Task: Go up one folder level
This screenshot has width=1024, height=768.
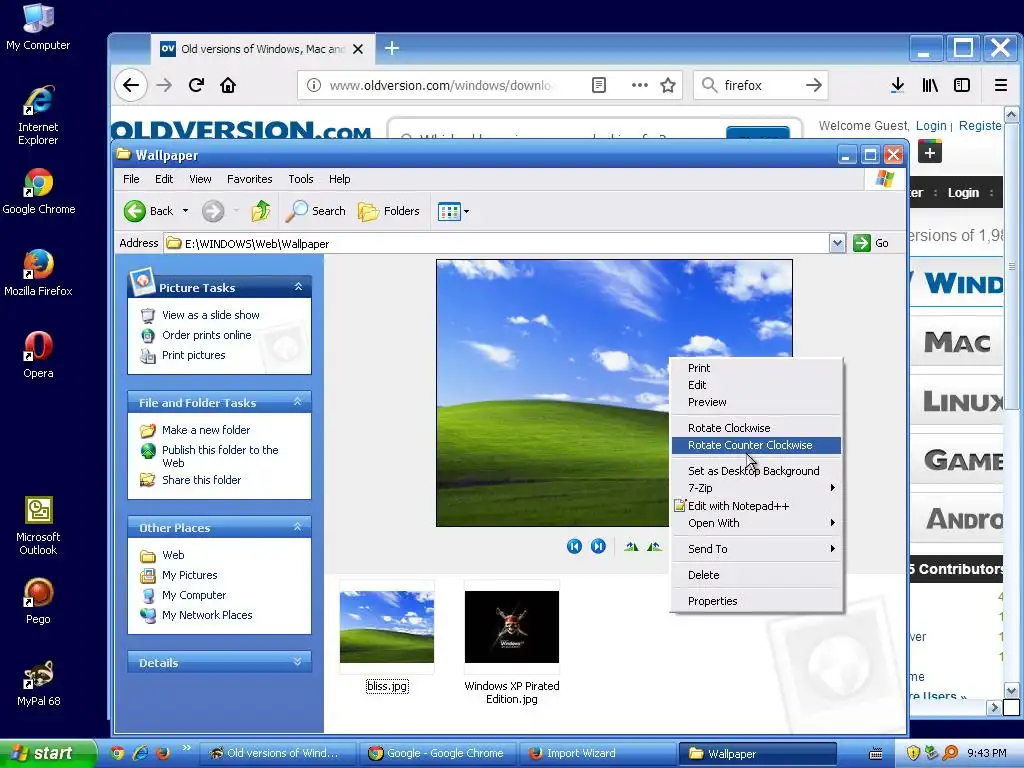Action: coord(261,211)
